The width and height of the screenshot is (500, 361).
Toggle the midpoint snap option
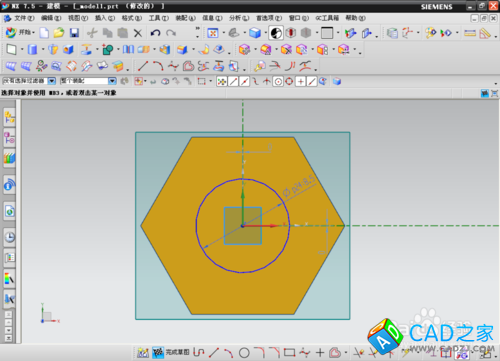[245, 81]
